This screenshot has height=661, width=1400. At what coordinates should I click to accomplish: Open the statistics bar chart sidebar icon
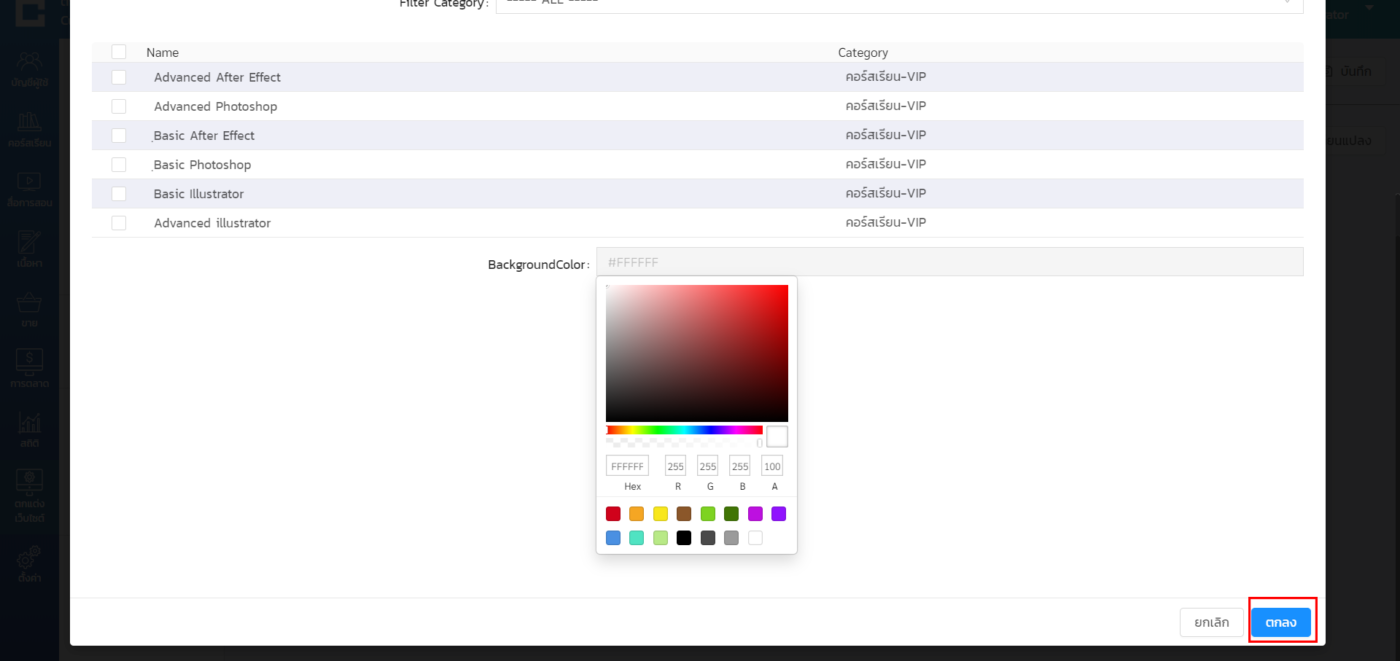click(x=28, y=423)
